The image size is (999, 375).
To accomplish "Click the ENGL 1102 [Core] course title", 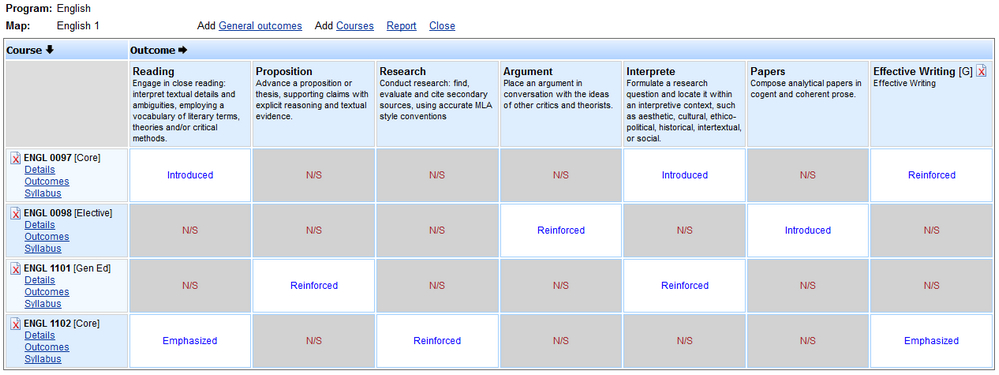I will click(62, 323).
